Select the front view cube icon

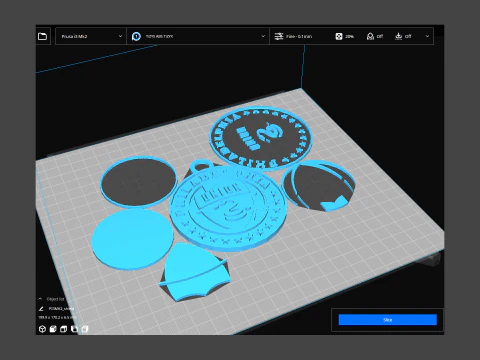click(53, 329)
